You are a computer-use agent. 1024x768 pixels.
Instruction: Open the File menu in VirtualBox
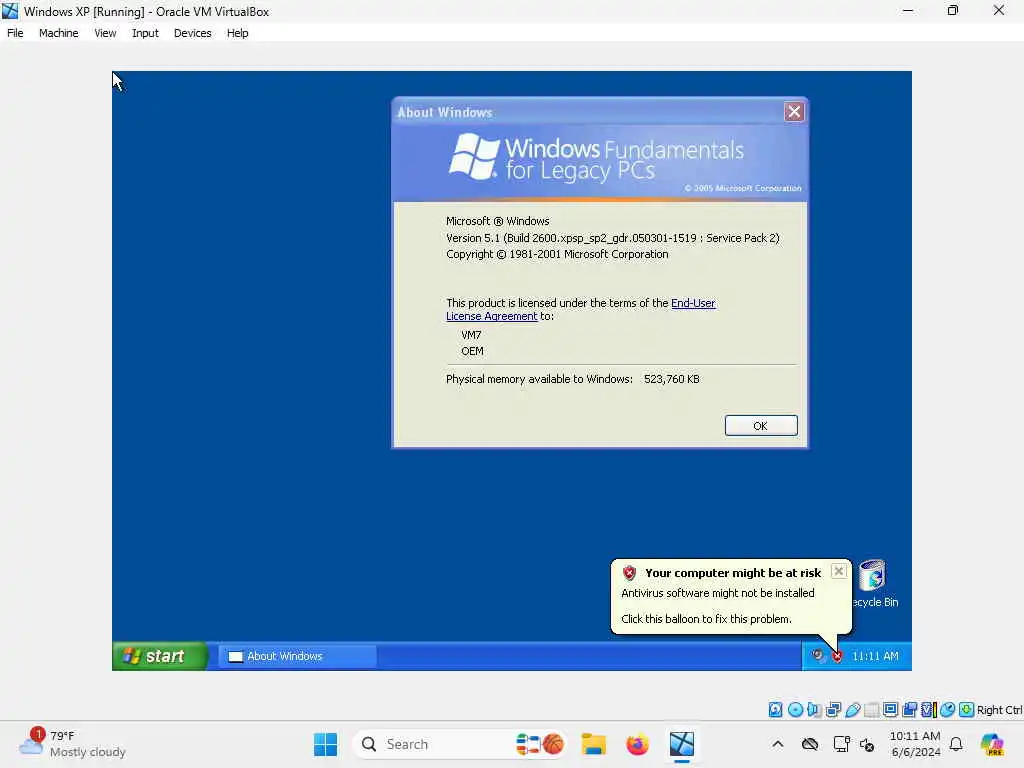pos(15,33)
